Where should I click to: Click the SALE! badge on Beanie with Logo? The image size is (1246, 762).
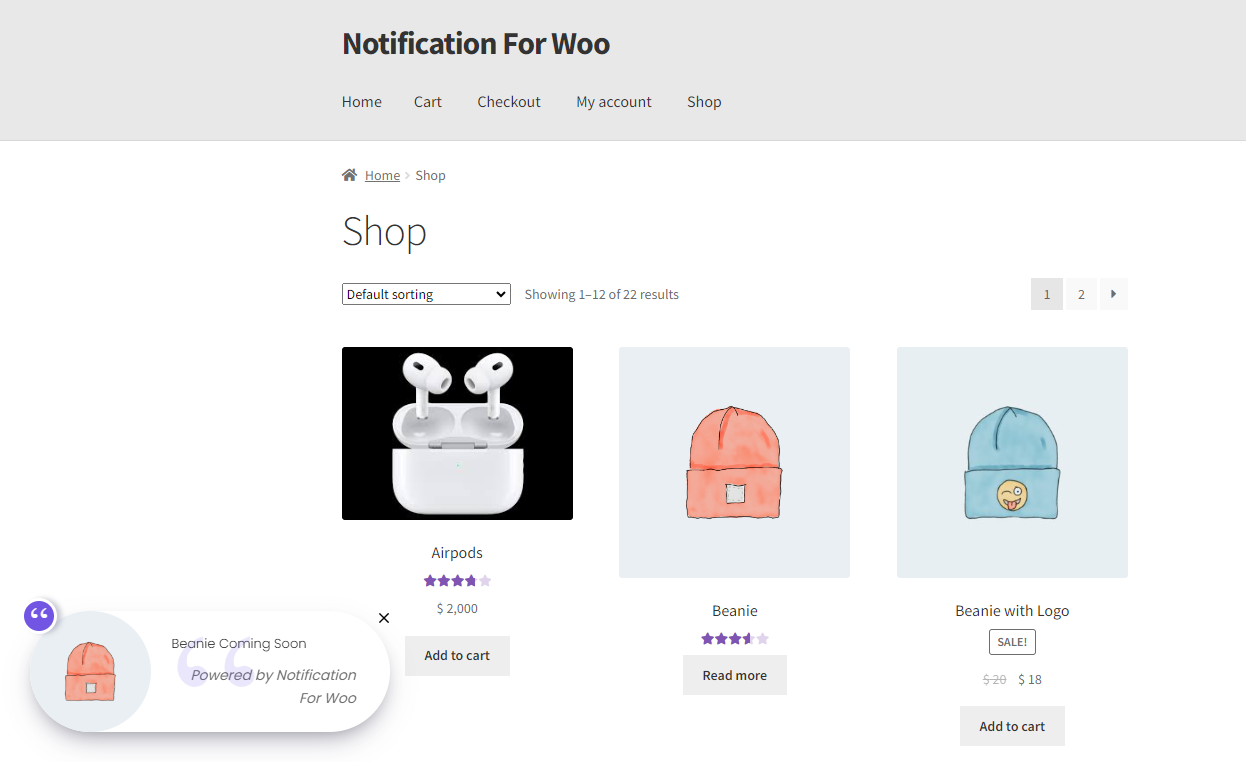(x=1012, y=642)
